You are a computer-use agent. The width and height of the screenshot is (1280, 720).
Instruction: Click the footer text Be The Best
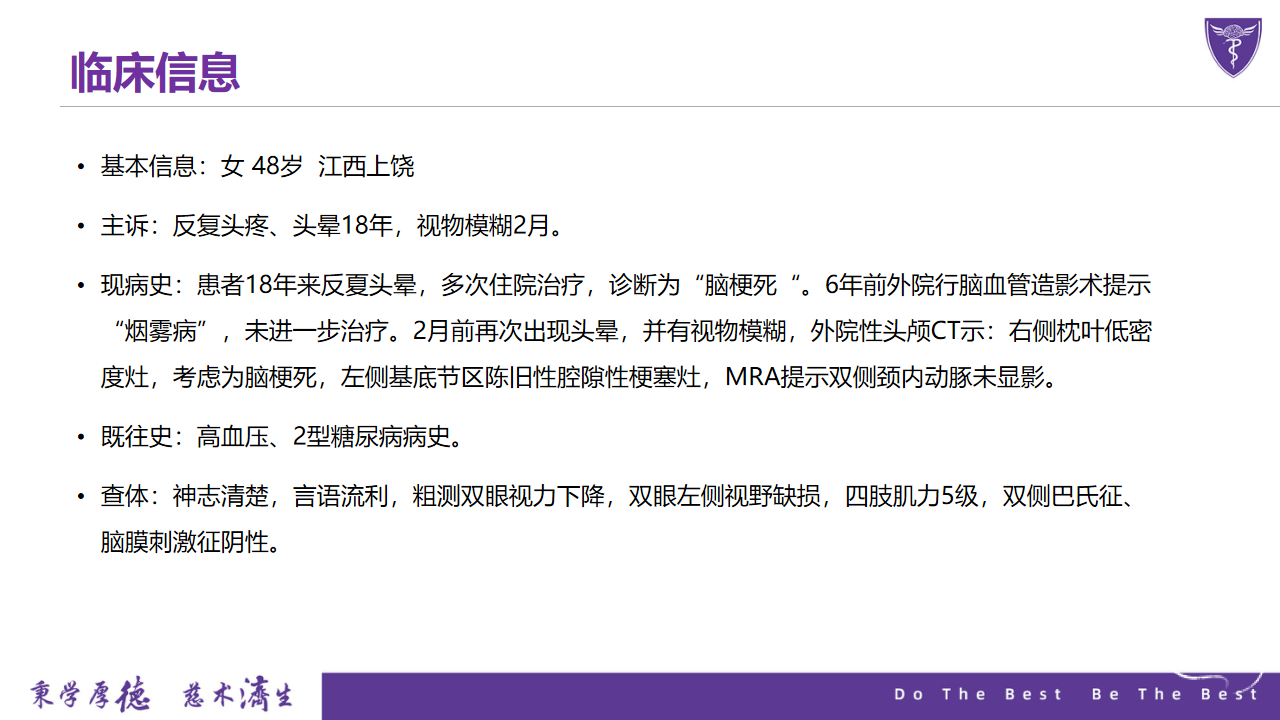1175,694
